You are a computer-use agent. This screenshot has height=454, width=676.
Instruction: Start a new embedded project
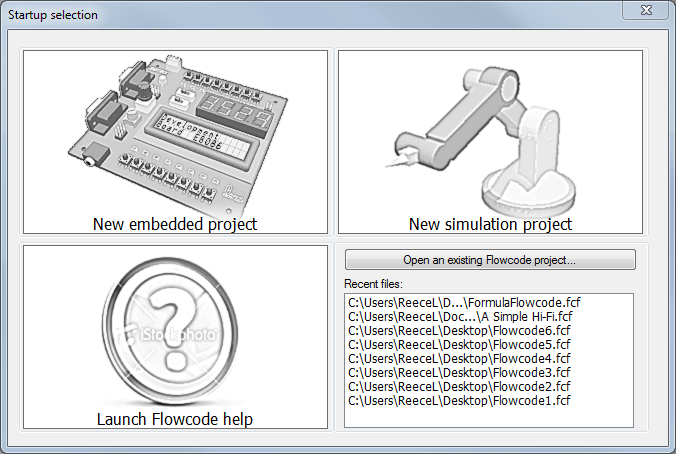[175, 142]
